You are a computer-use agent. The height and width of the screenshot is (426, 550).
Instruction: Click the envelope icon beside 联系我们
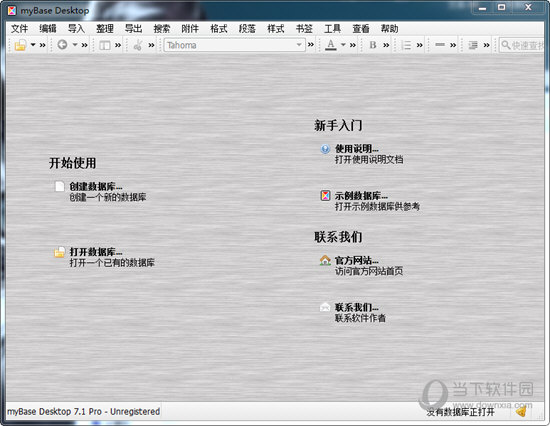[325, 307]
